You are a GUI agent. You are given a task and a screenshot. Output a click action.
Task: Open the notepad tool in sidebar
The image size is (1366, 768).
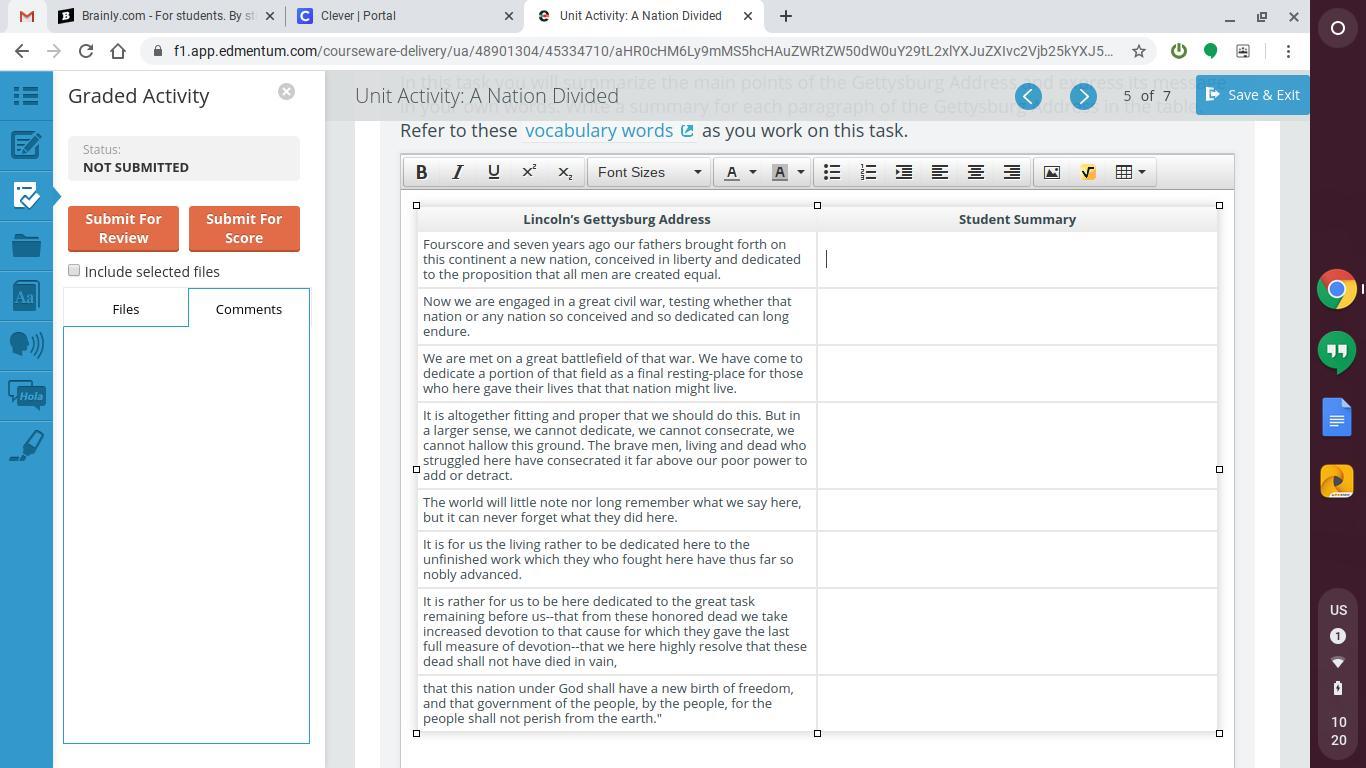point(26,146)
